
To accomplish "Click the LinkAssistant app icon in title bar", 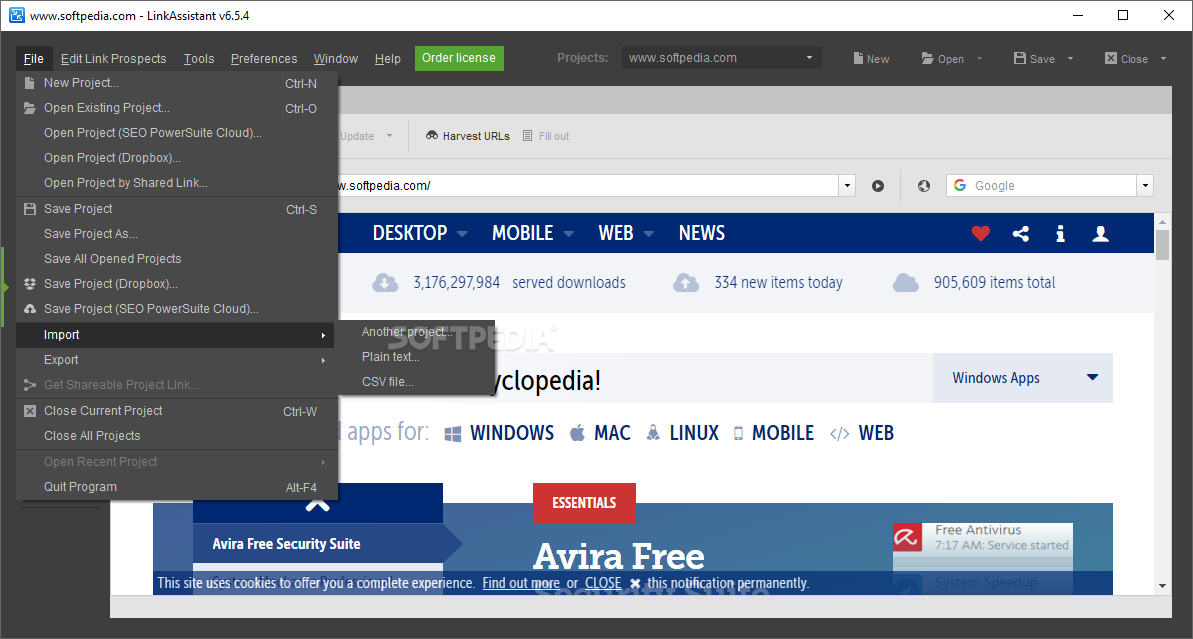I will (x=16, y=15).
